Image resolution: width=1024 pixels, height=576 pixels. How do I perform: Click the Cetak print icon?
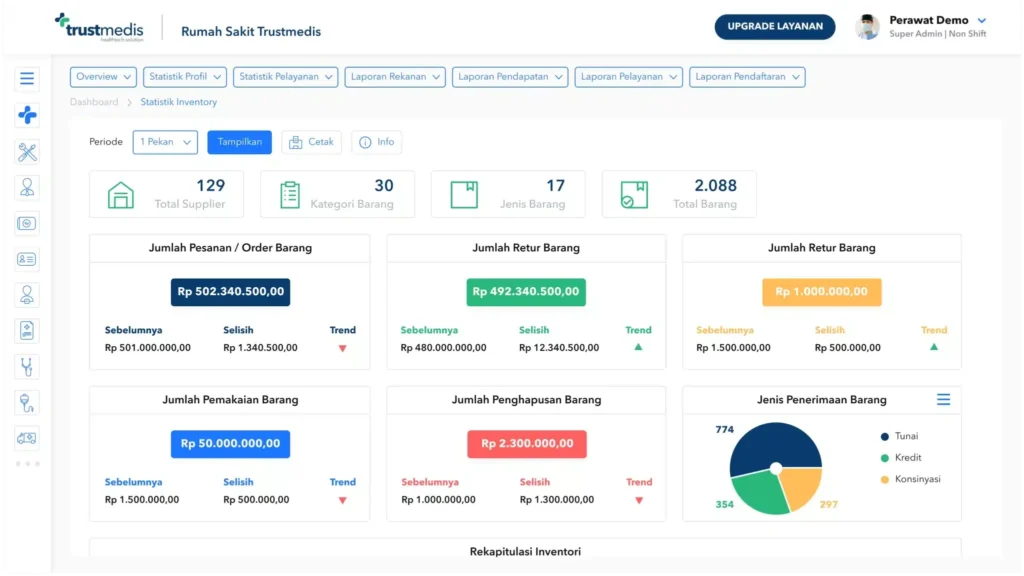[295, 141]
